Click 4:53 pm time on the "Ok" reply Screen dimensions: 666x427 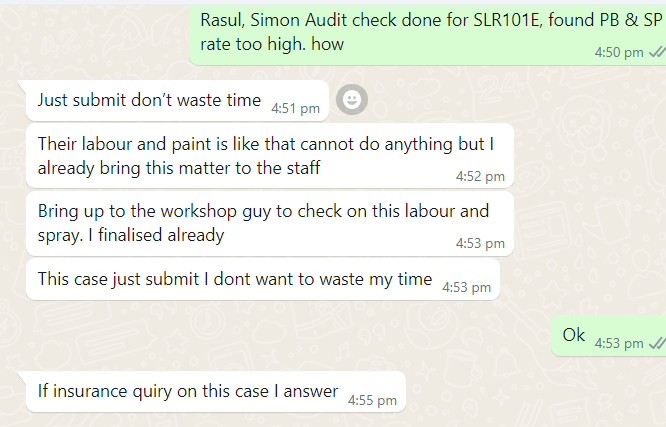pos(619,343)
